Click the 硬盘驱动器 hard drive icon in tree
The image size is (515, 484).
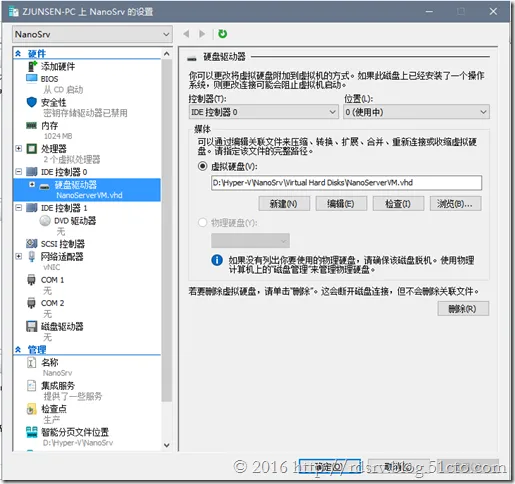45,186
